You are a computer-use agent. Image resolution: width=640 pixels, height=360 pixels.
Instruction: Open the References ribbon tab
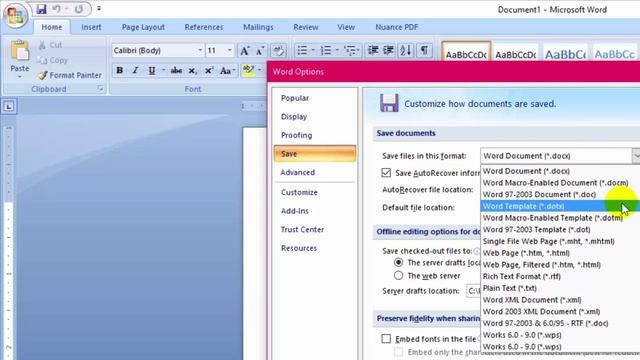204,27
